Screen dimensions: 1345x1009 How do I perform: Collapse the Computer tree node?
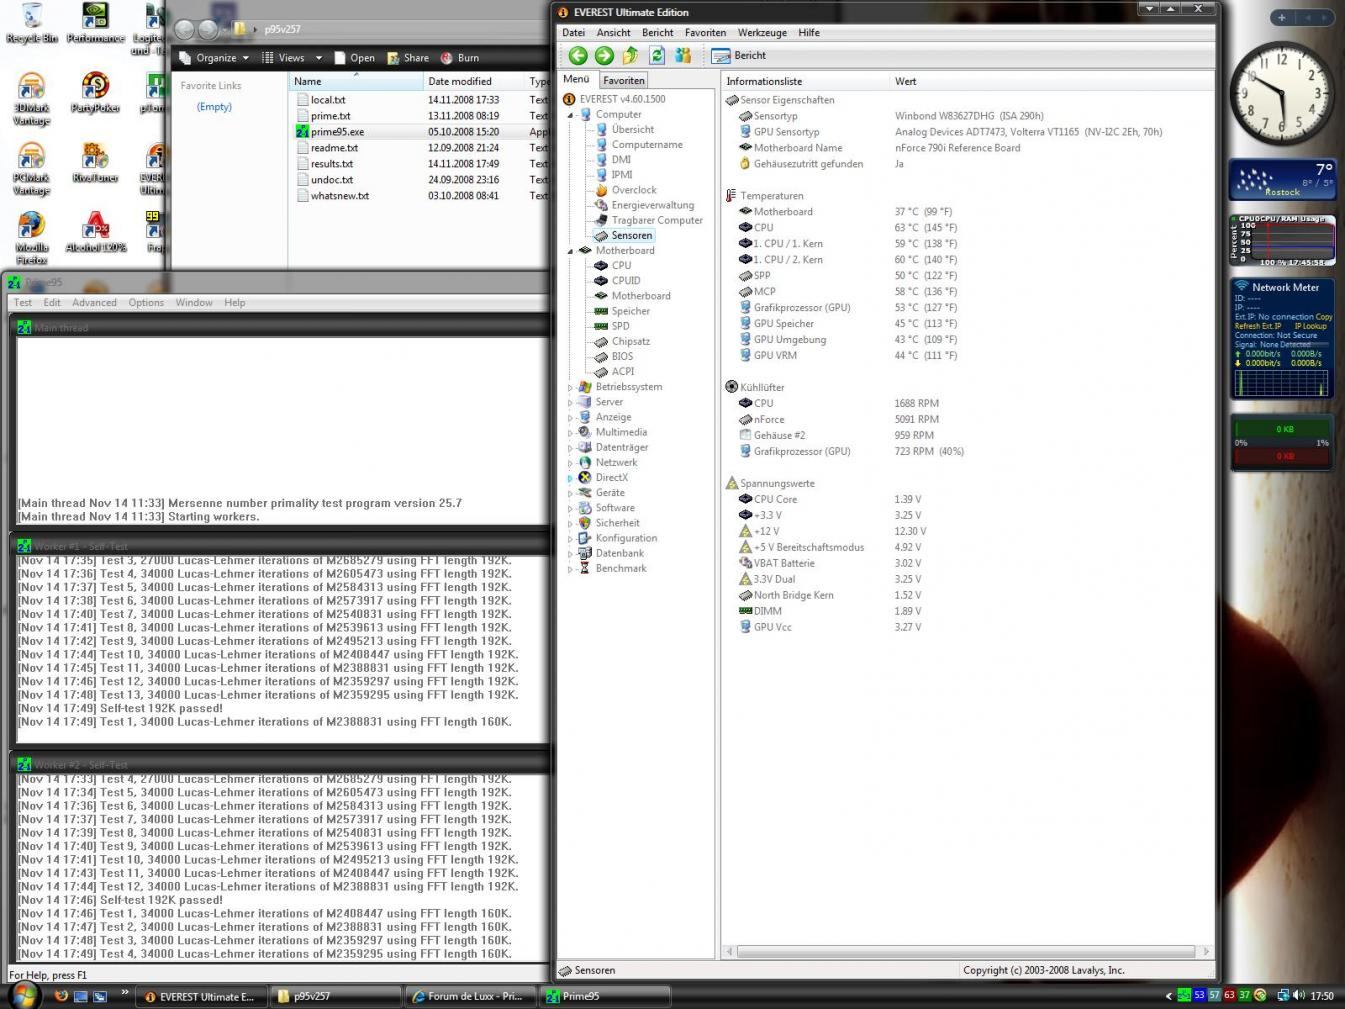point(571,115)
